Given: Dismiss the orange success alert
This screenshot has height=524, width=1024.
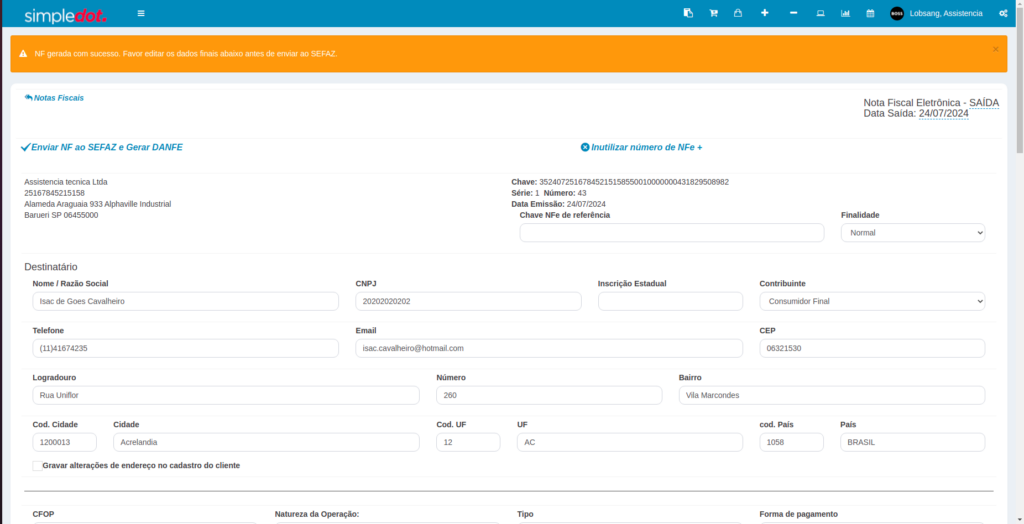Looking at the screenshot, I should click(x=995, y=48).
